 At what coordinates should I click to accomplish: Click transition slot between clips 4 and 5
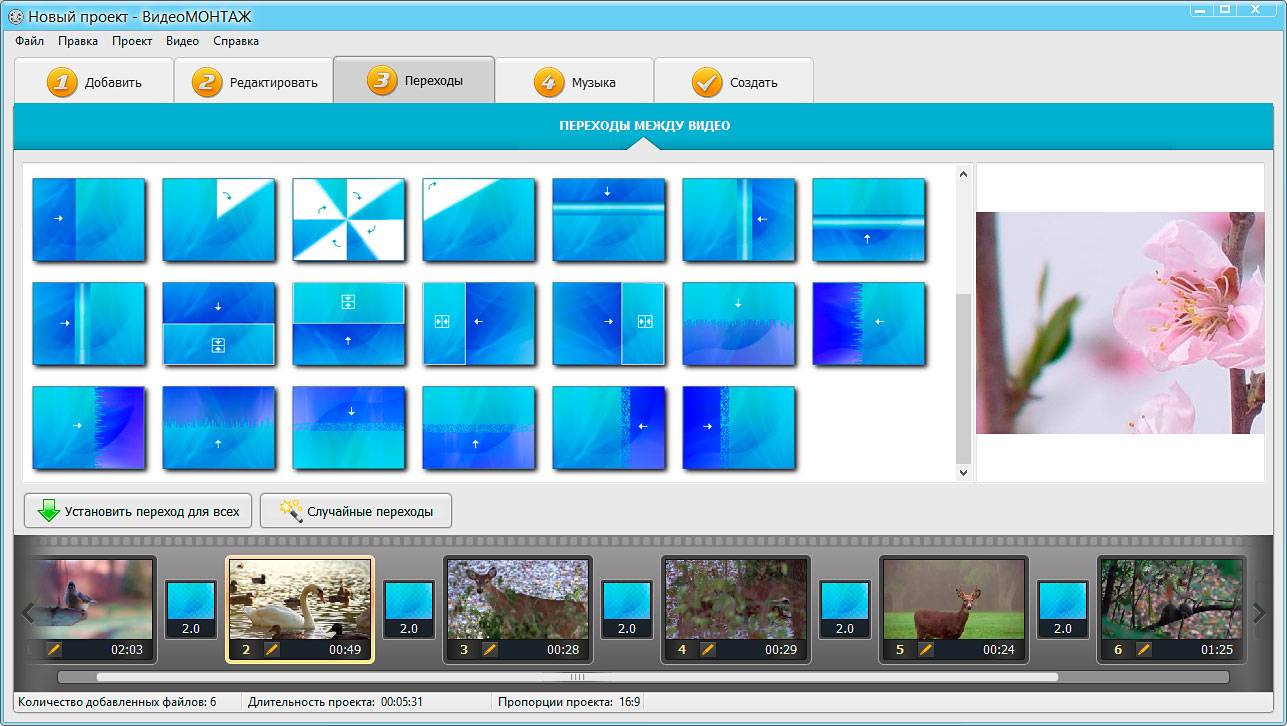[845, 610]
